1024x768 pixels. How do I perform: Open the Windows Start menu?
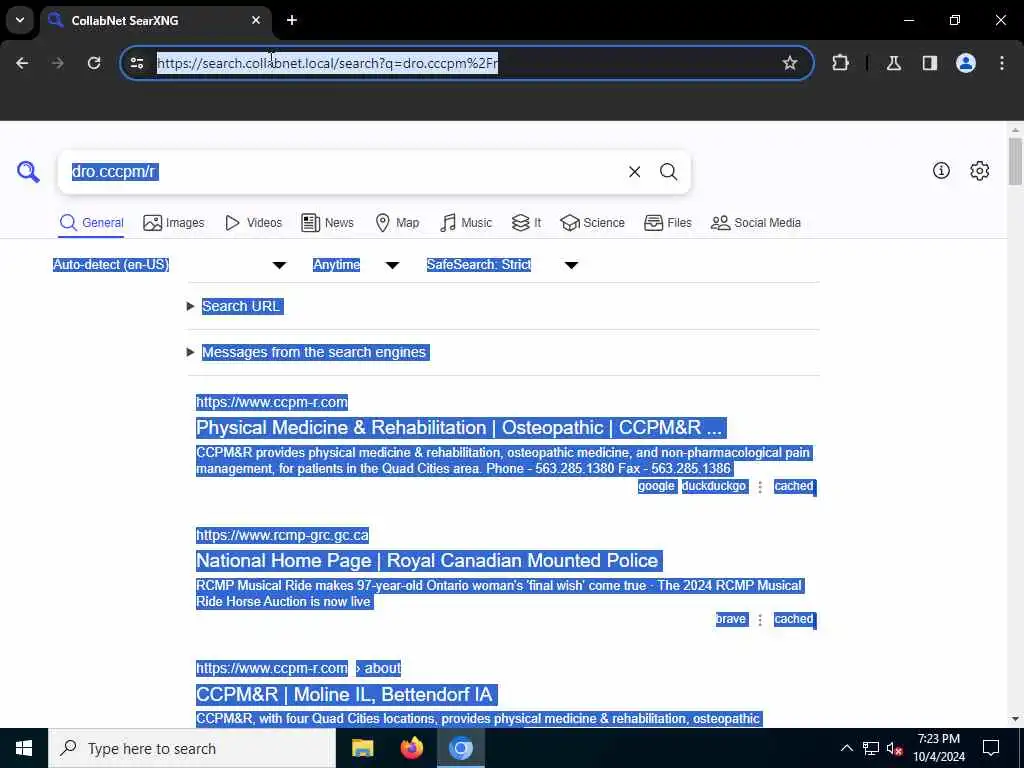[x=24, y=748]
